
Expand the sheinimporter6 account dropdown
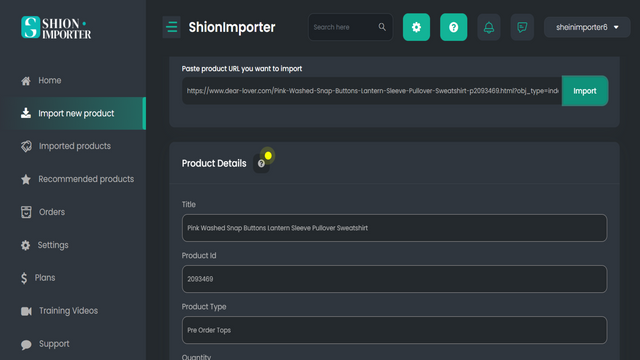pyautogui.click(x=587, y=27)
